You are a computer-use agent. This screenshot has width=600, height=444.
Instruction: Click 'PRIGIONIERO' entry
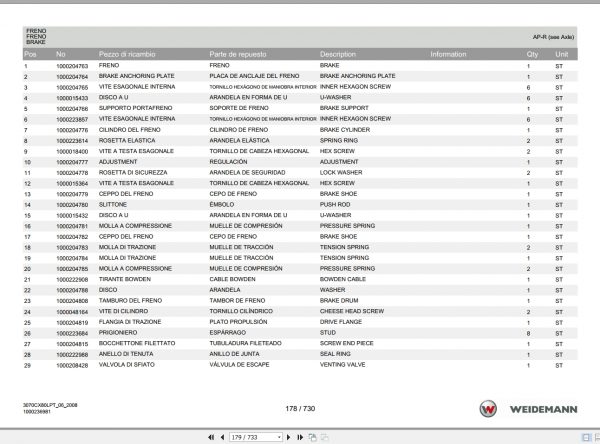(x=118, y=333)
